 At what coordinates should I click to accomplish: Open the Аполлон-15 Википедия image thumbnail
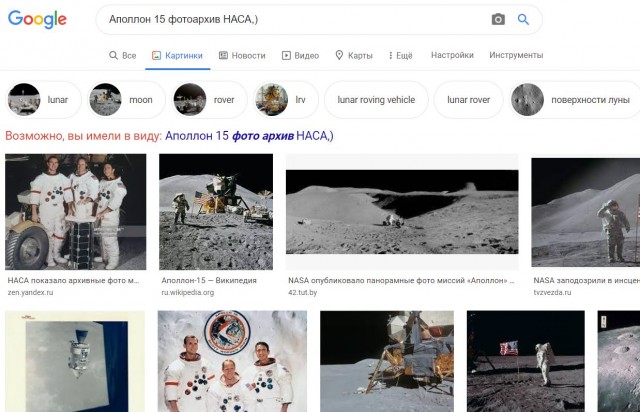tap(216, 212)
